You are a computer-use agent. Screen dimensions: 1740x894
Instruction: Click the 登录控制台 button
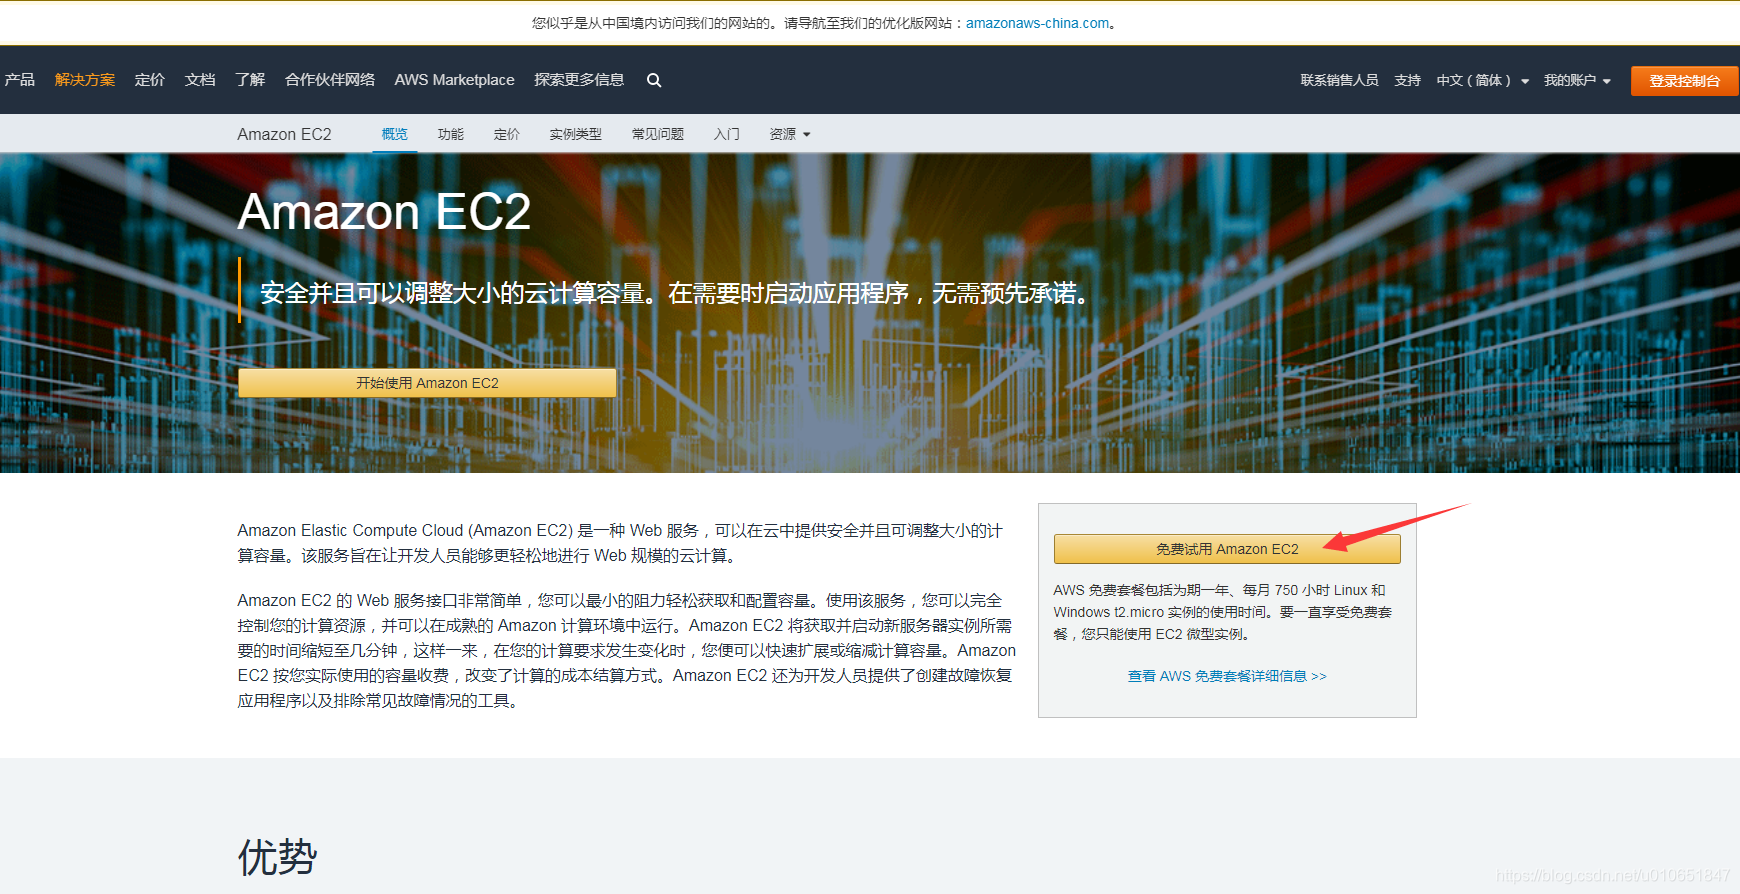pyautogui.click(x=1684, y=81)
